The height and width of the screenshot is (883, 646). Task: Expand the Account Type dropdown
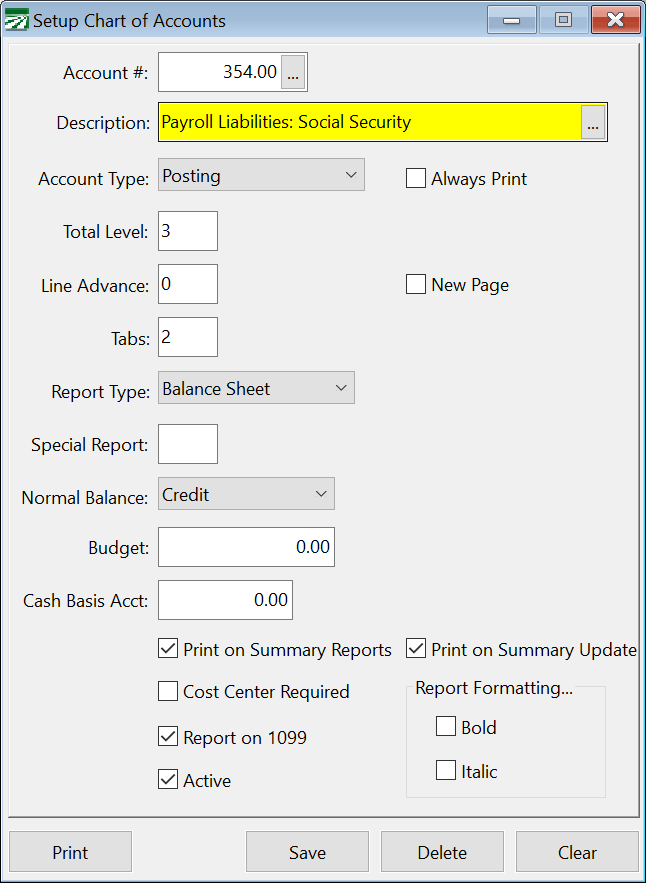point(261,175)
